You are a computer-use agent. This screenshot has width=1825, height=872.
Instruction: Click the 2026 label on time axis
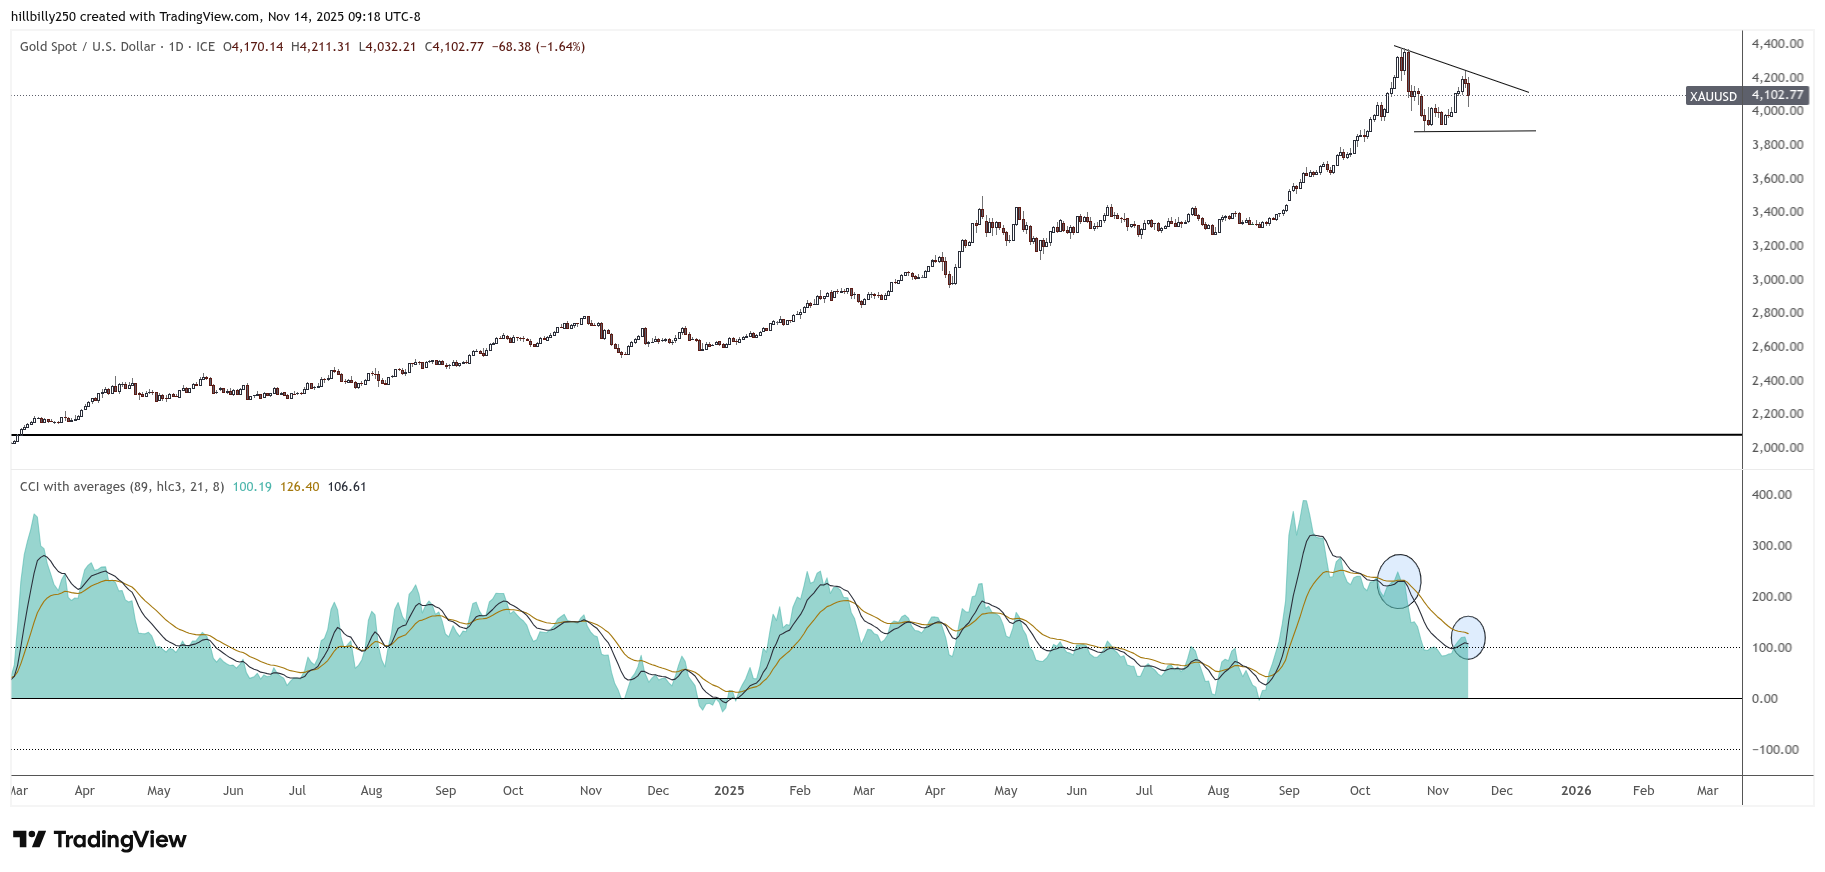(x=1576, y=791)
